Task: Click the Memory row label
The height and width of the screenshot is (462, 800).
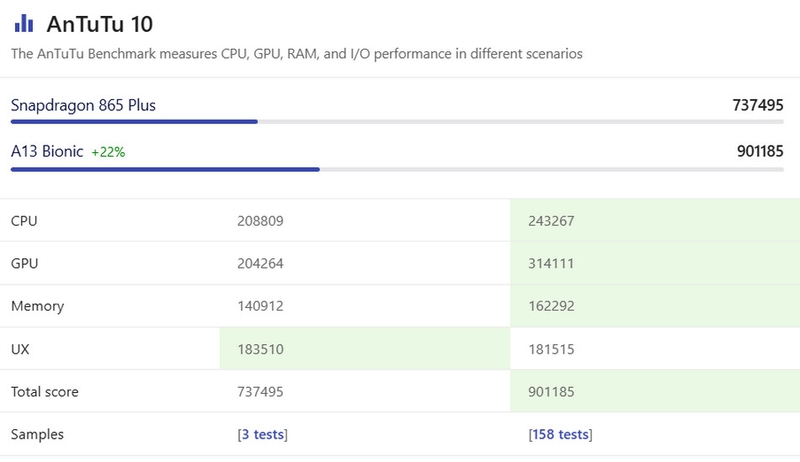Action: pos(37,306)
